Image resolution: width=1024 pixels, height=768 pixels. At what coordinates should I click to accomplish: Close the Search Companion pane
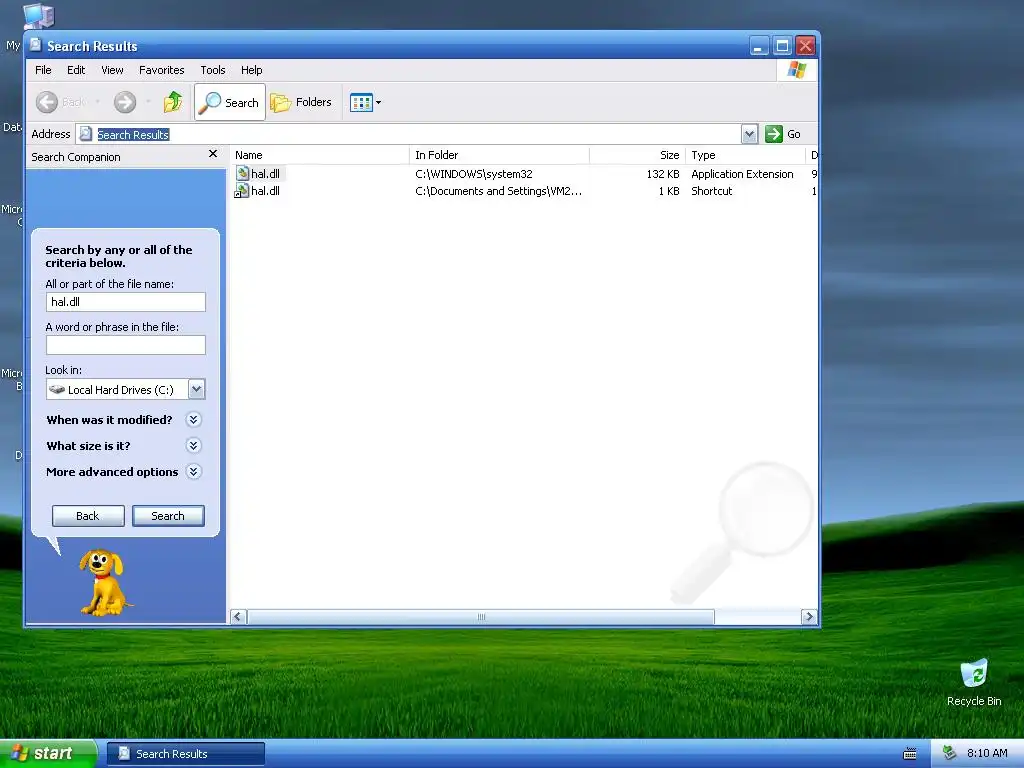pyautogui.click(x=213, y=153)
